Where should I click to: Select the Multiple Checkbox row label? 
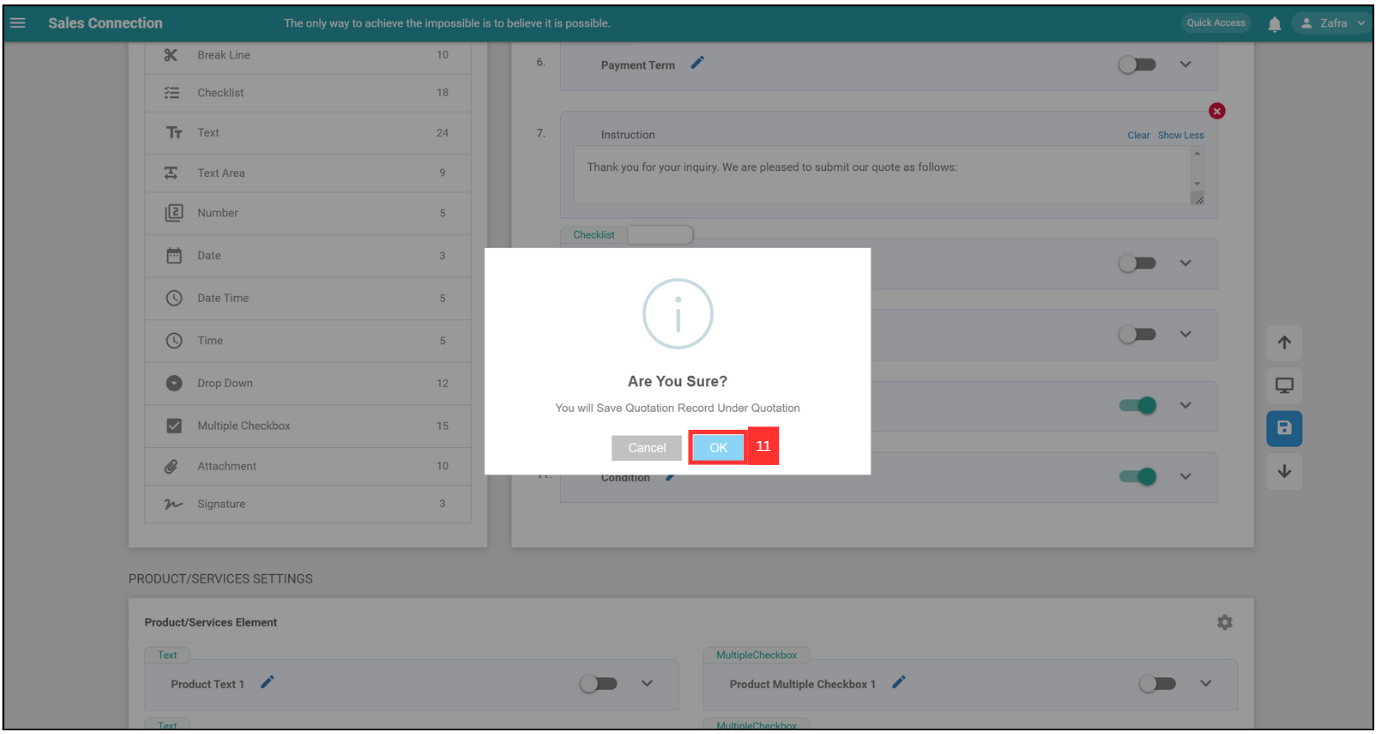(244, 426)
